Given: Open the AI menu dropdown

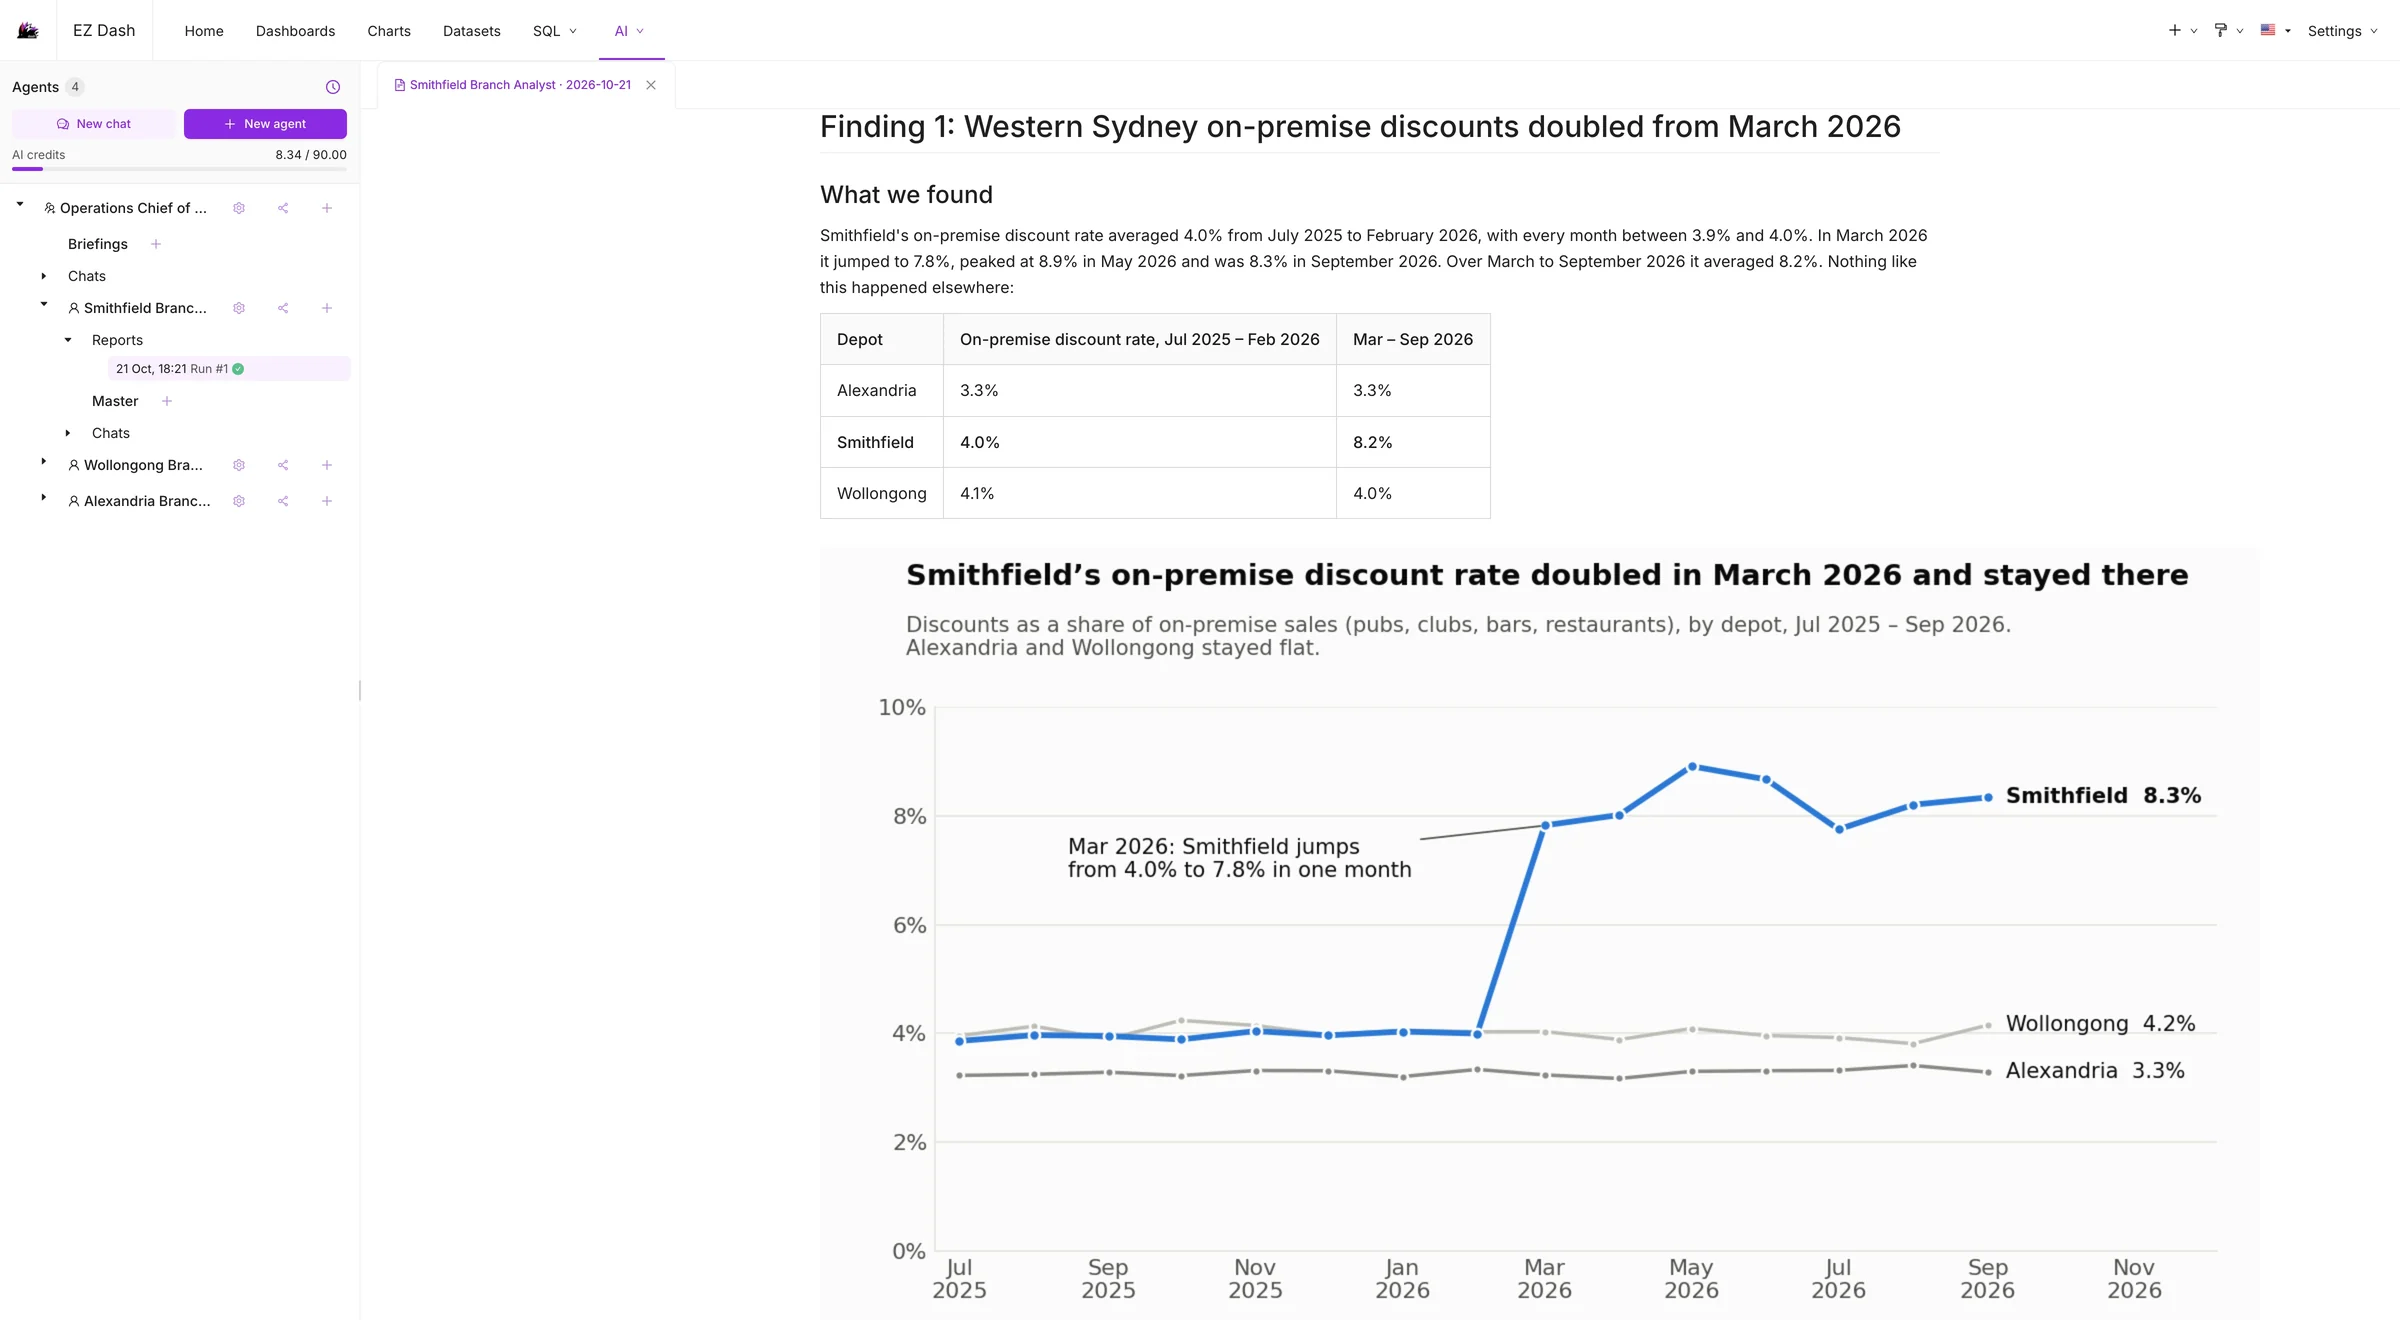Looking at the screenshot, I should 629,31.
